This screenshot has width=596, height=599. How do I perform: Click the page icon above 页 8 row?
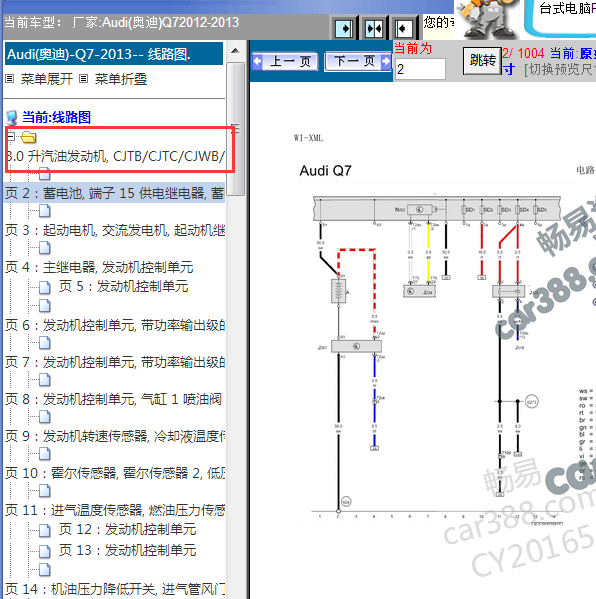[45, 380]
